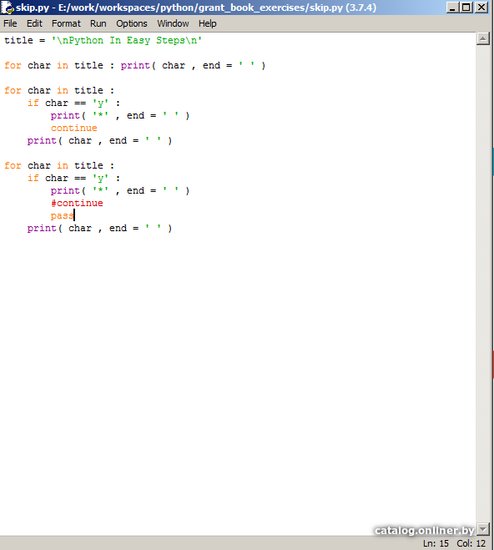Click the Col: 12 status indicator

coord(471,543)
